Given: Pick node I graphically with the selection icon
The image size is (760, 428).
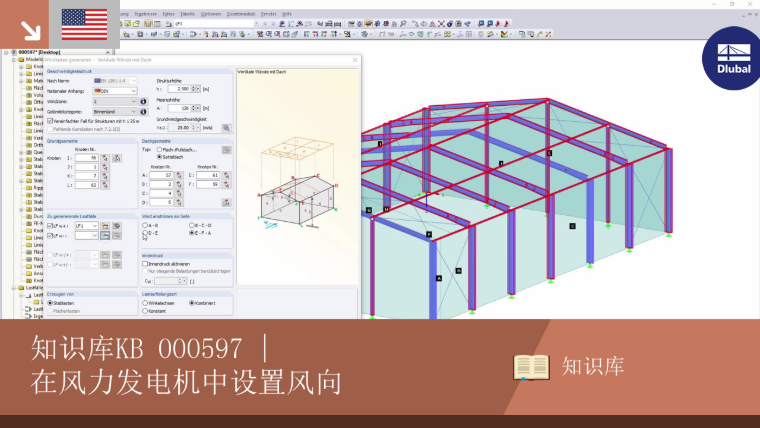Looking at the screenshot, I should [105, 158].
